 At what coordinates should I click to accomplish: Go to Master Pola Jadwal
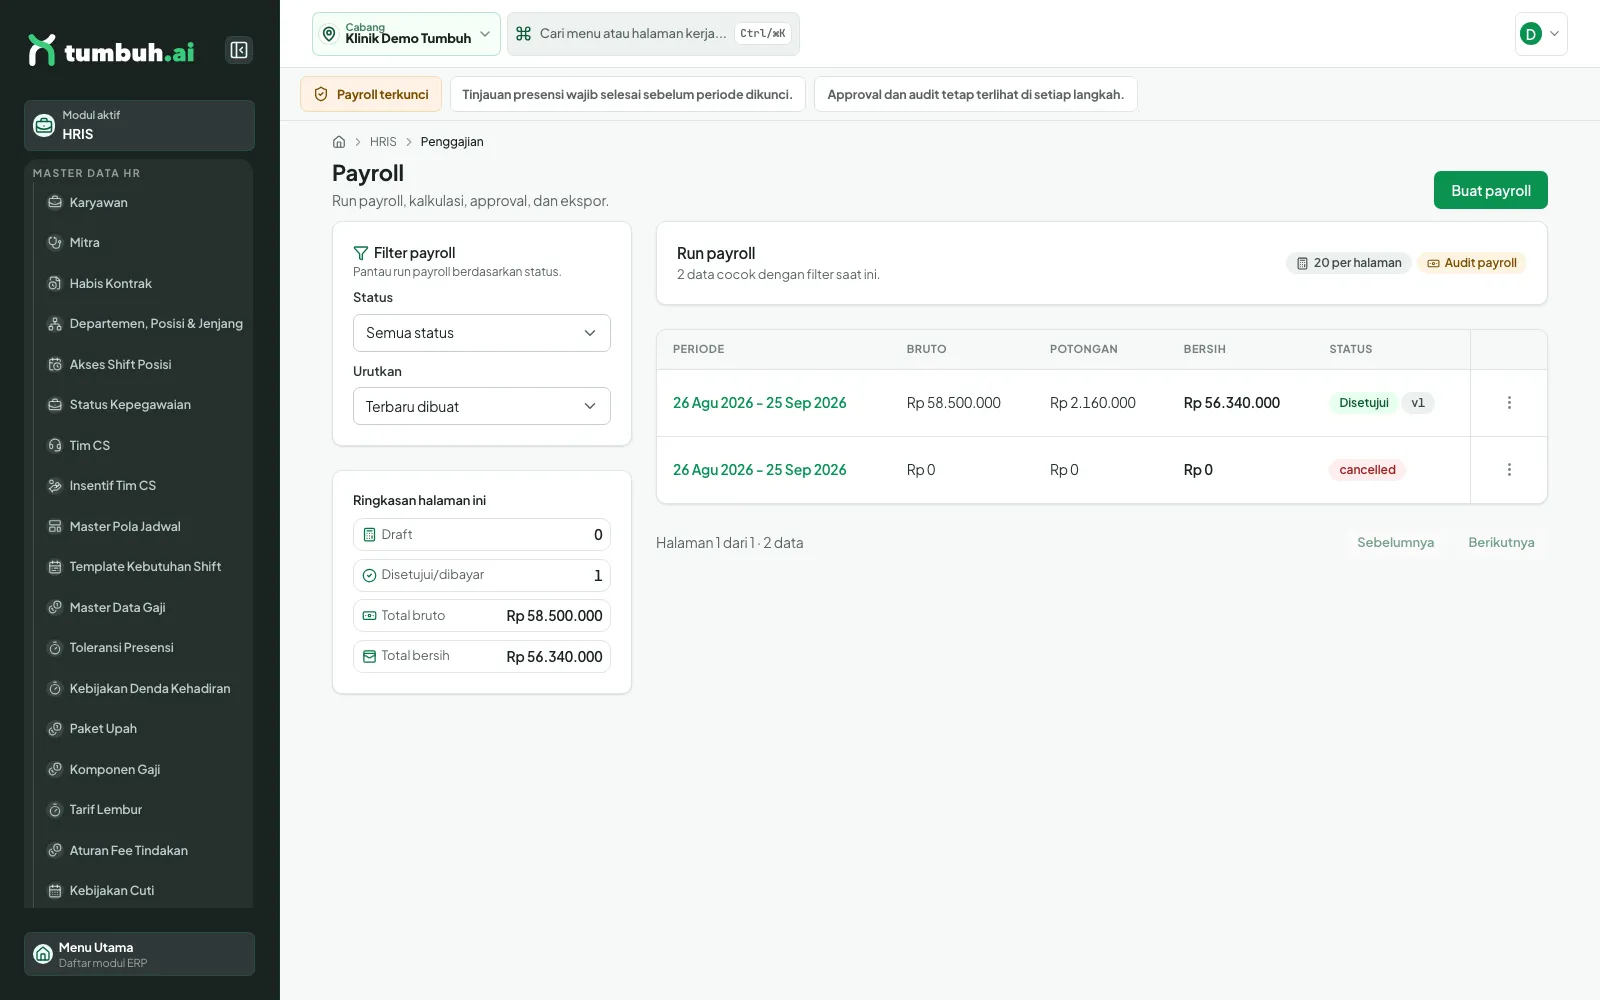[145, 526]
